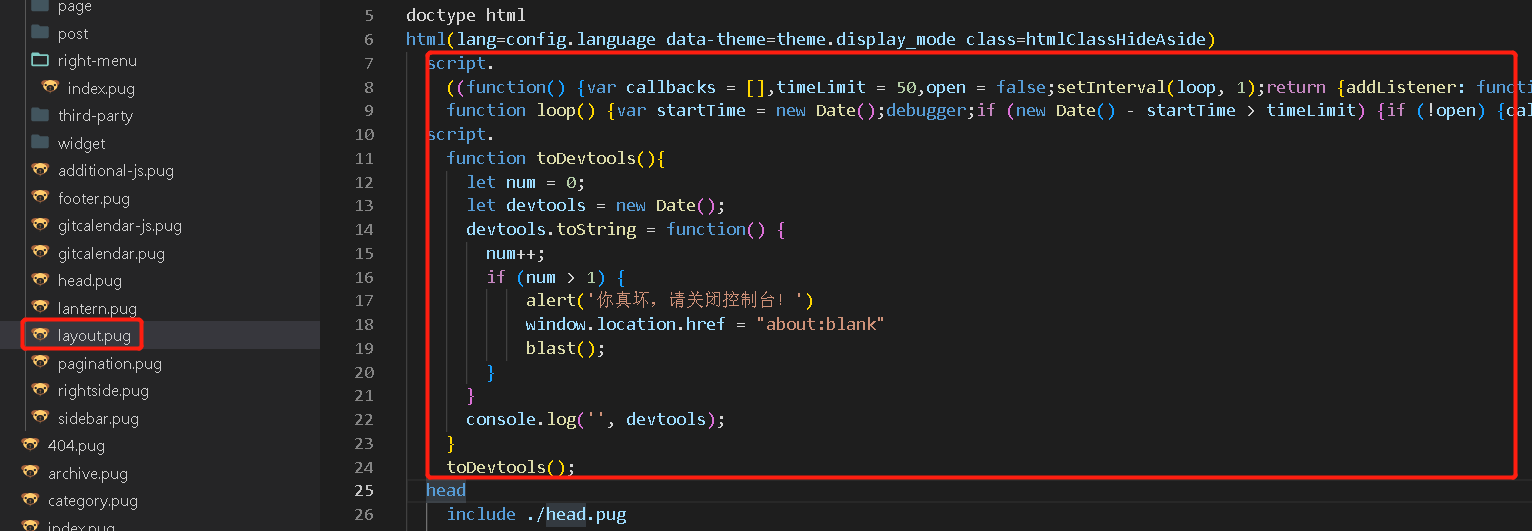
Task: Collapse the right-menu folder
Action: click(97, 61)
